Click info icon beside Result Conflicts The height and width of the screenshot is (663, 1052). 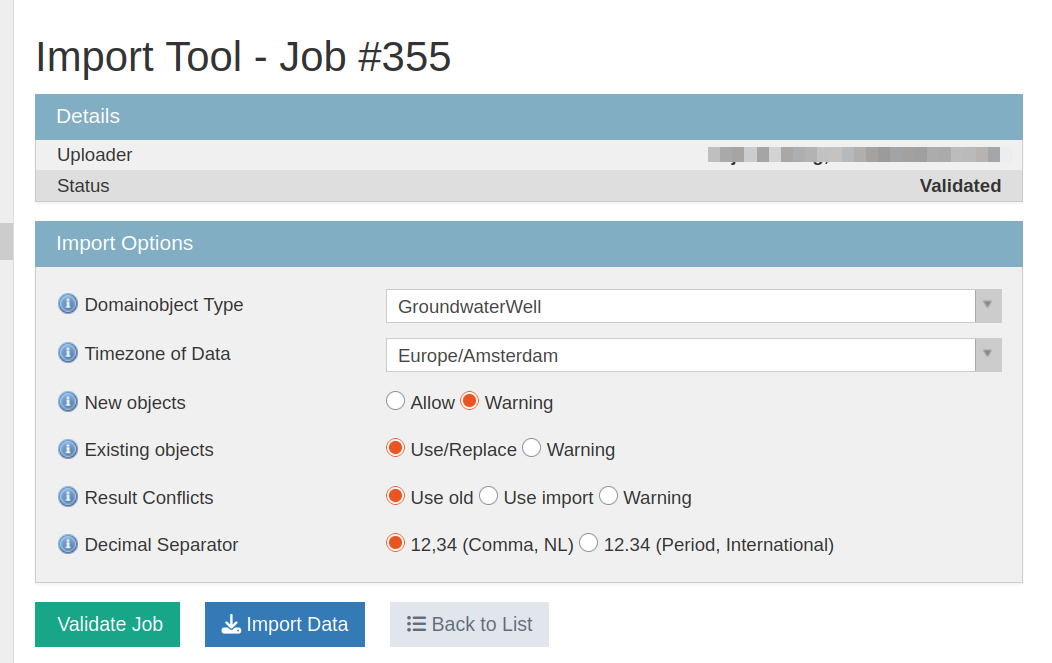pyautogui.click(x=68, y=497)
